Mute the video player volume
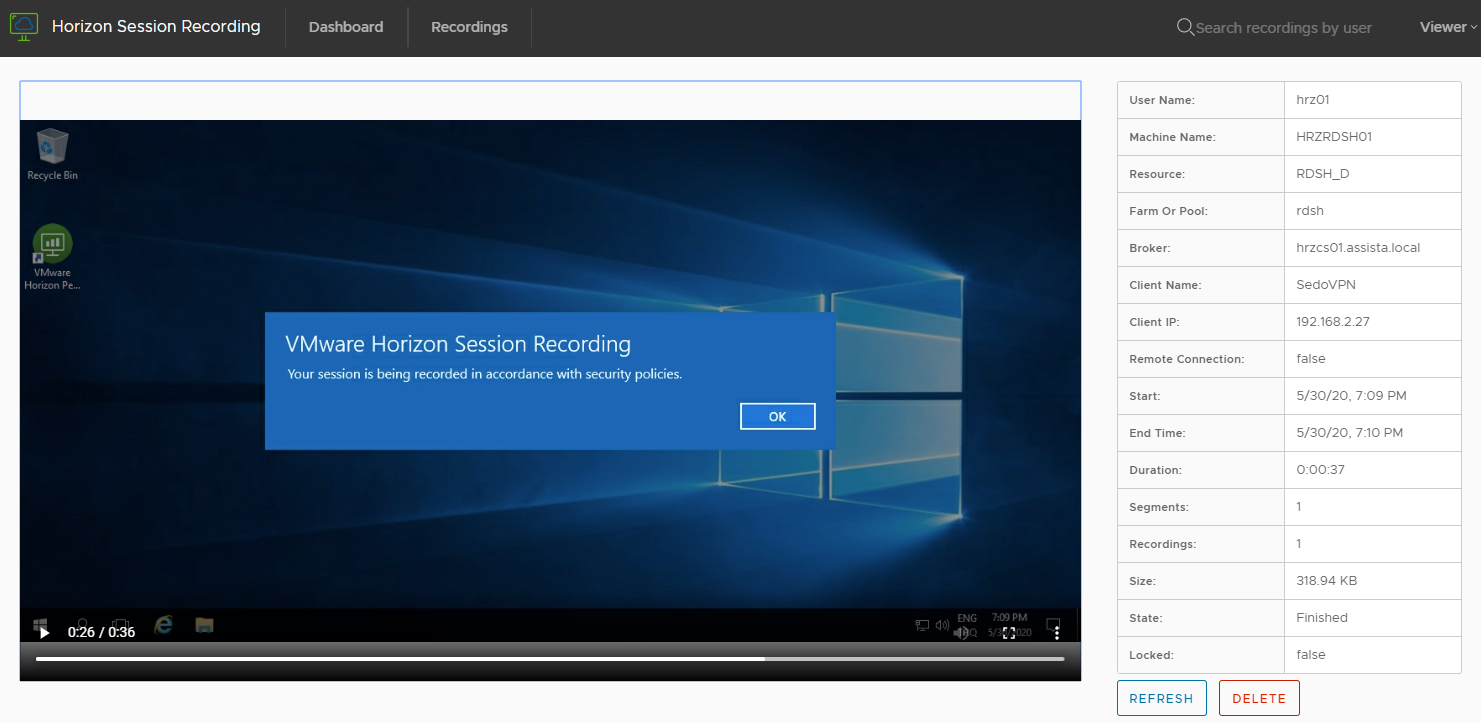 [x=961, y=632]
